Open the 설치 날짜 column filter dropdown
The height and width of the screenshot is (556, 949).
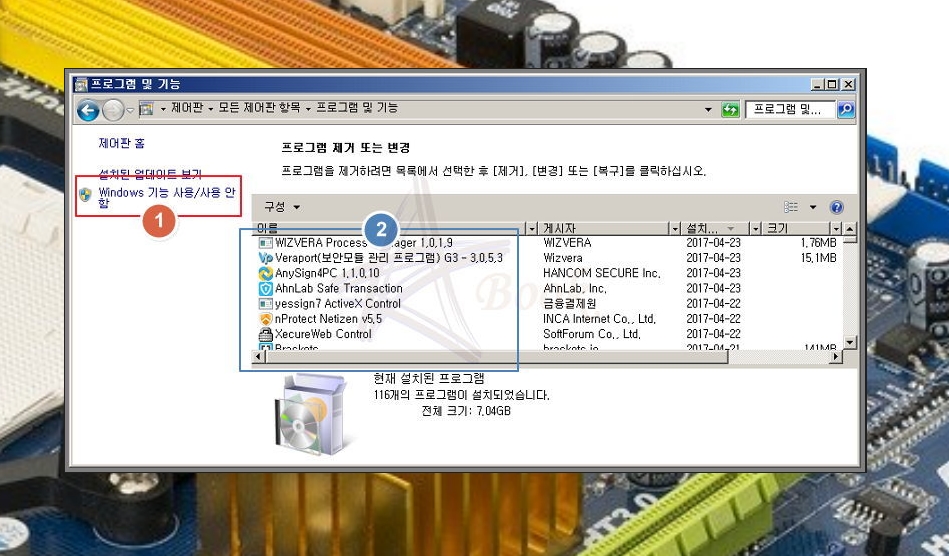tap(755, 229)
